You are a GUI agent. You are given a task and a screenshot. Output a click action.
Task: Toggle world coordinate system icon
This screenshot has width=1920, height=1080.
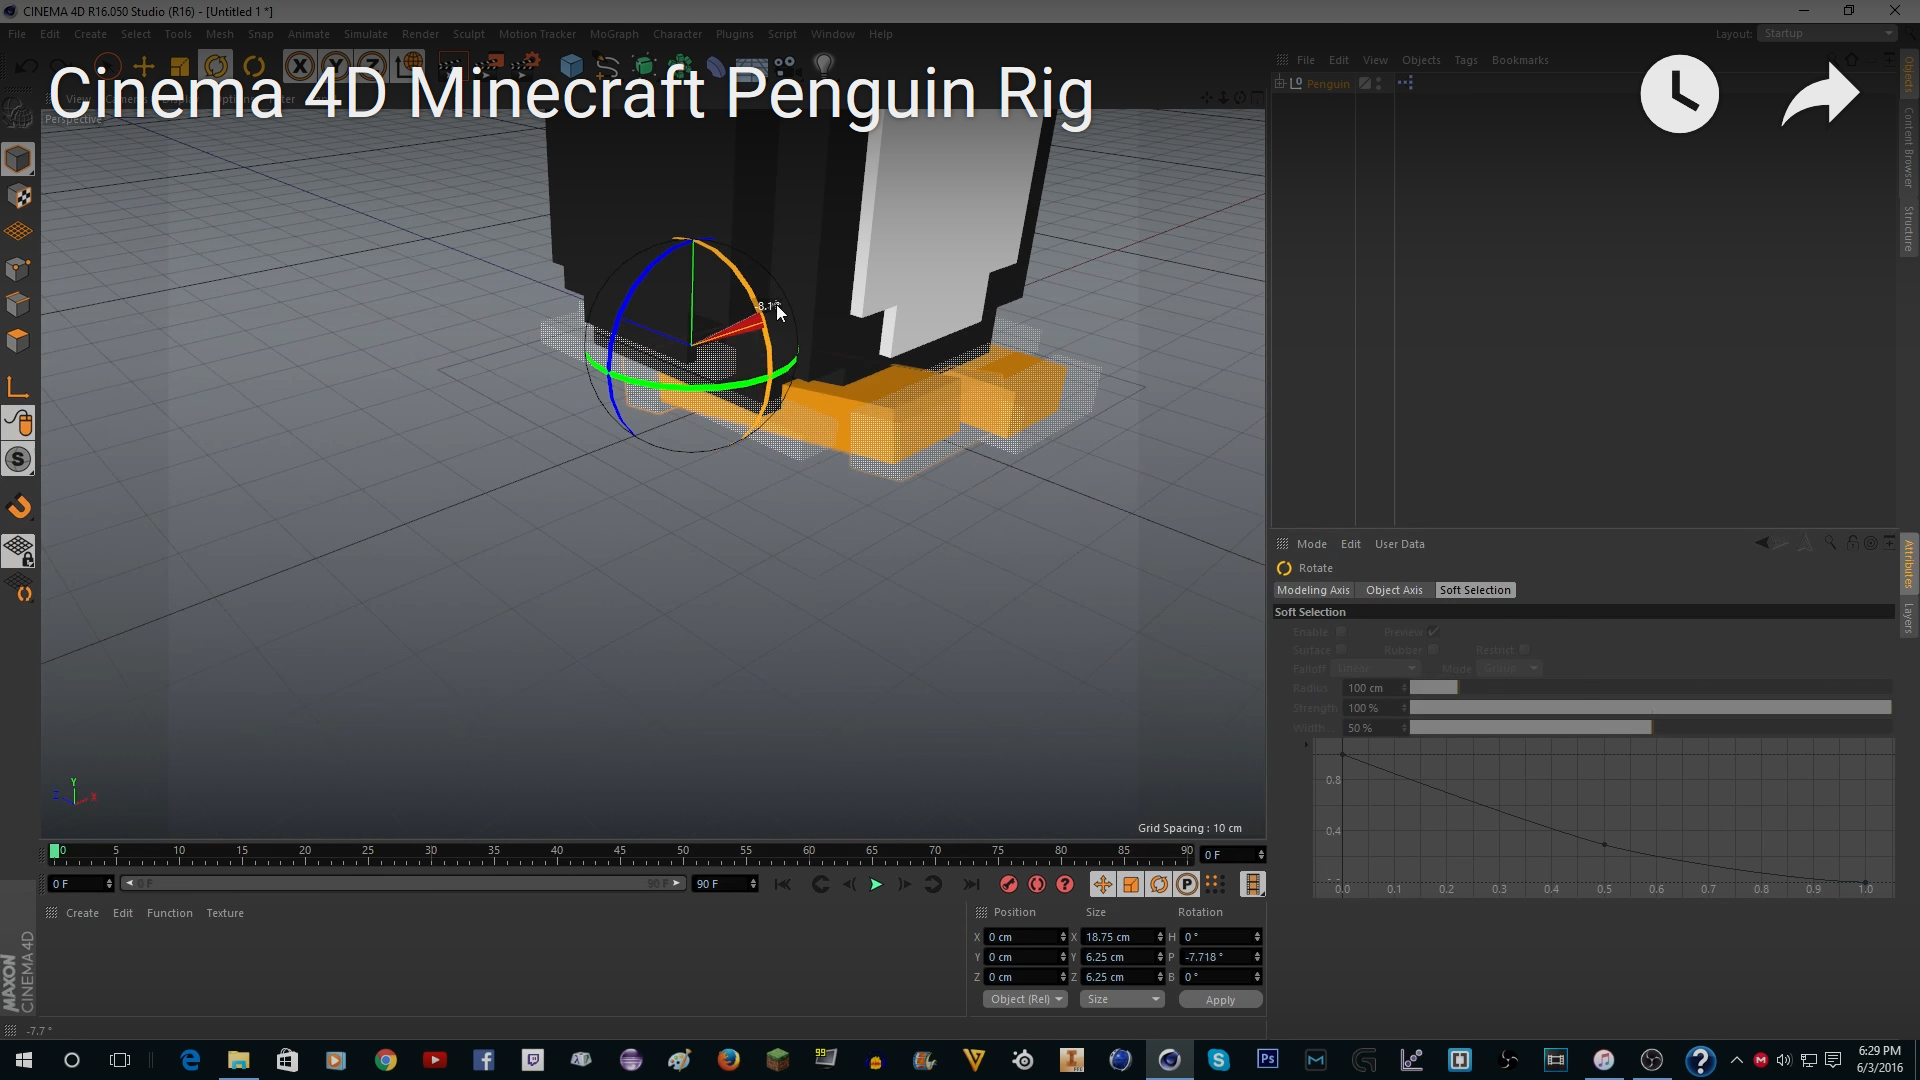click(x=409, y=66)
